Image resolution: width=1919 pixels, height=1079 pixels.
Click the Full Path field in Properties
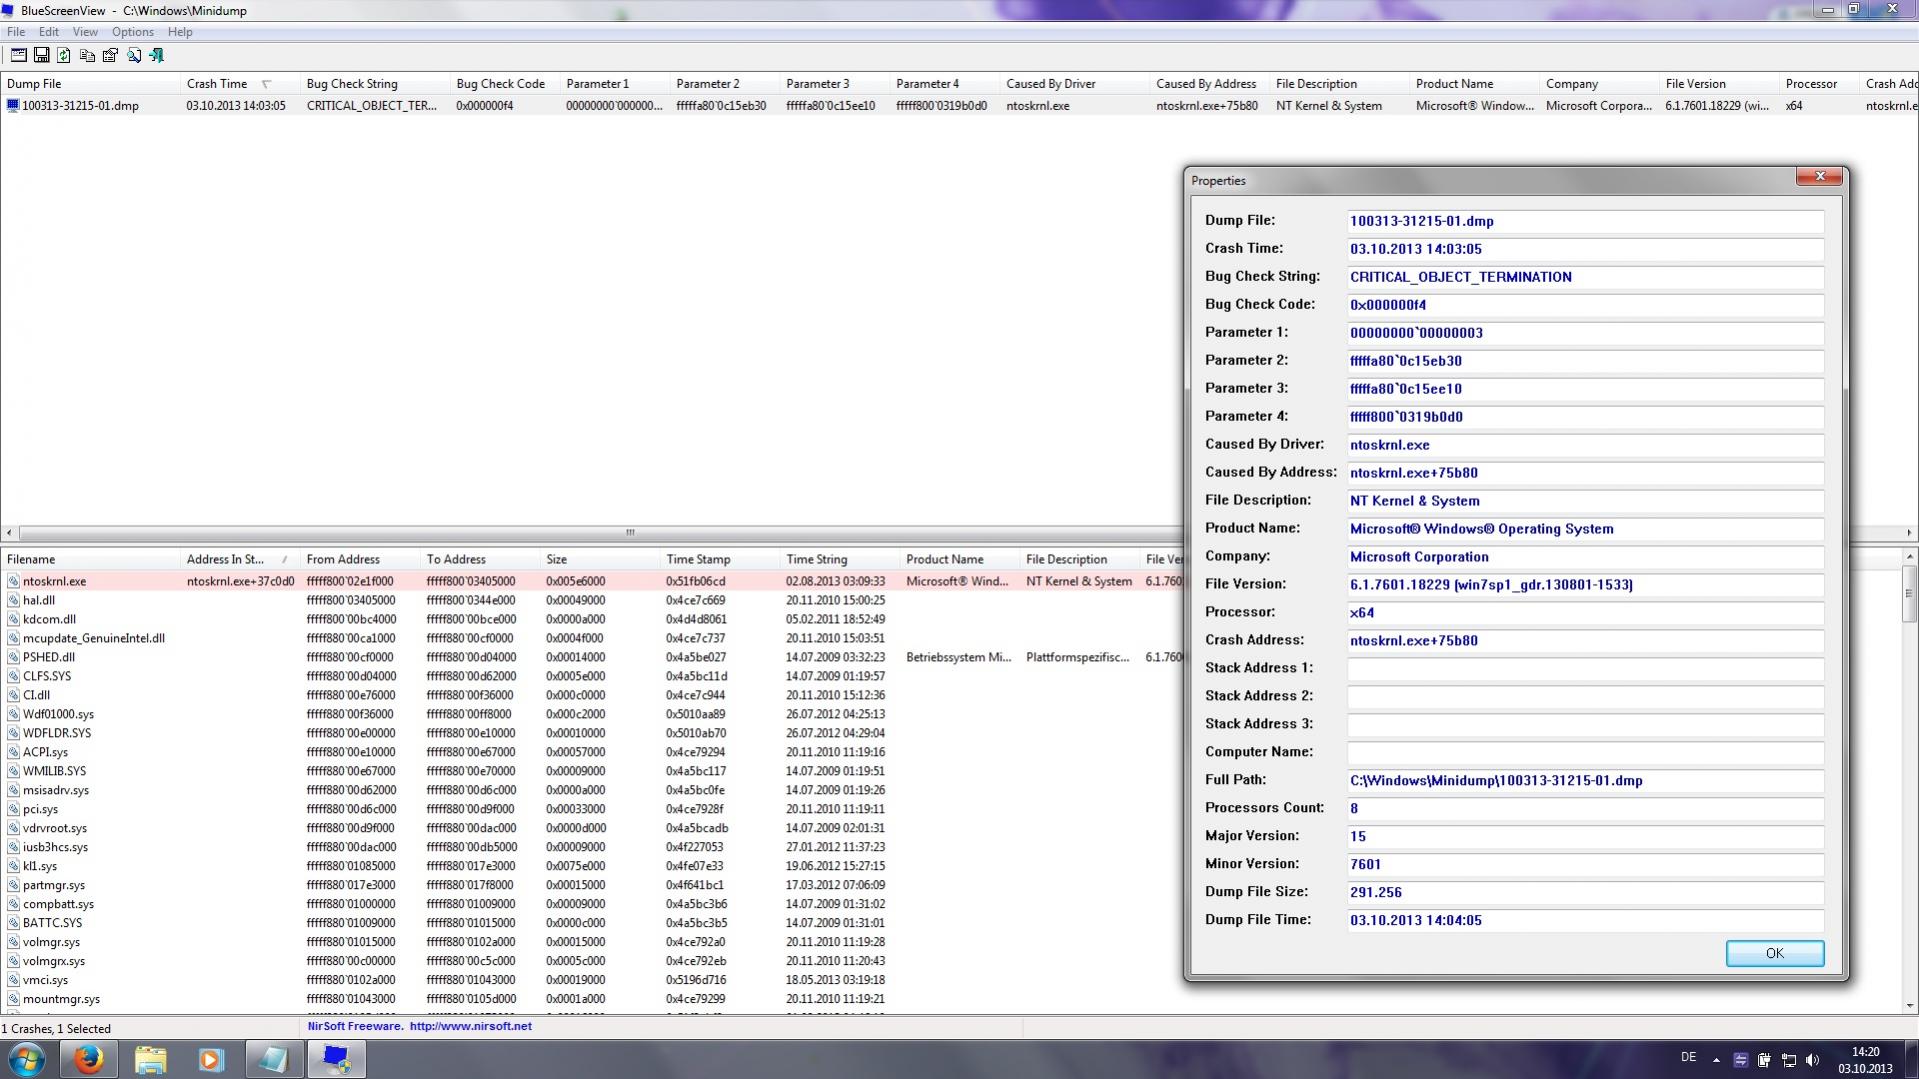(x=1585, y=780)
